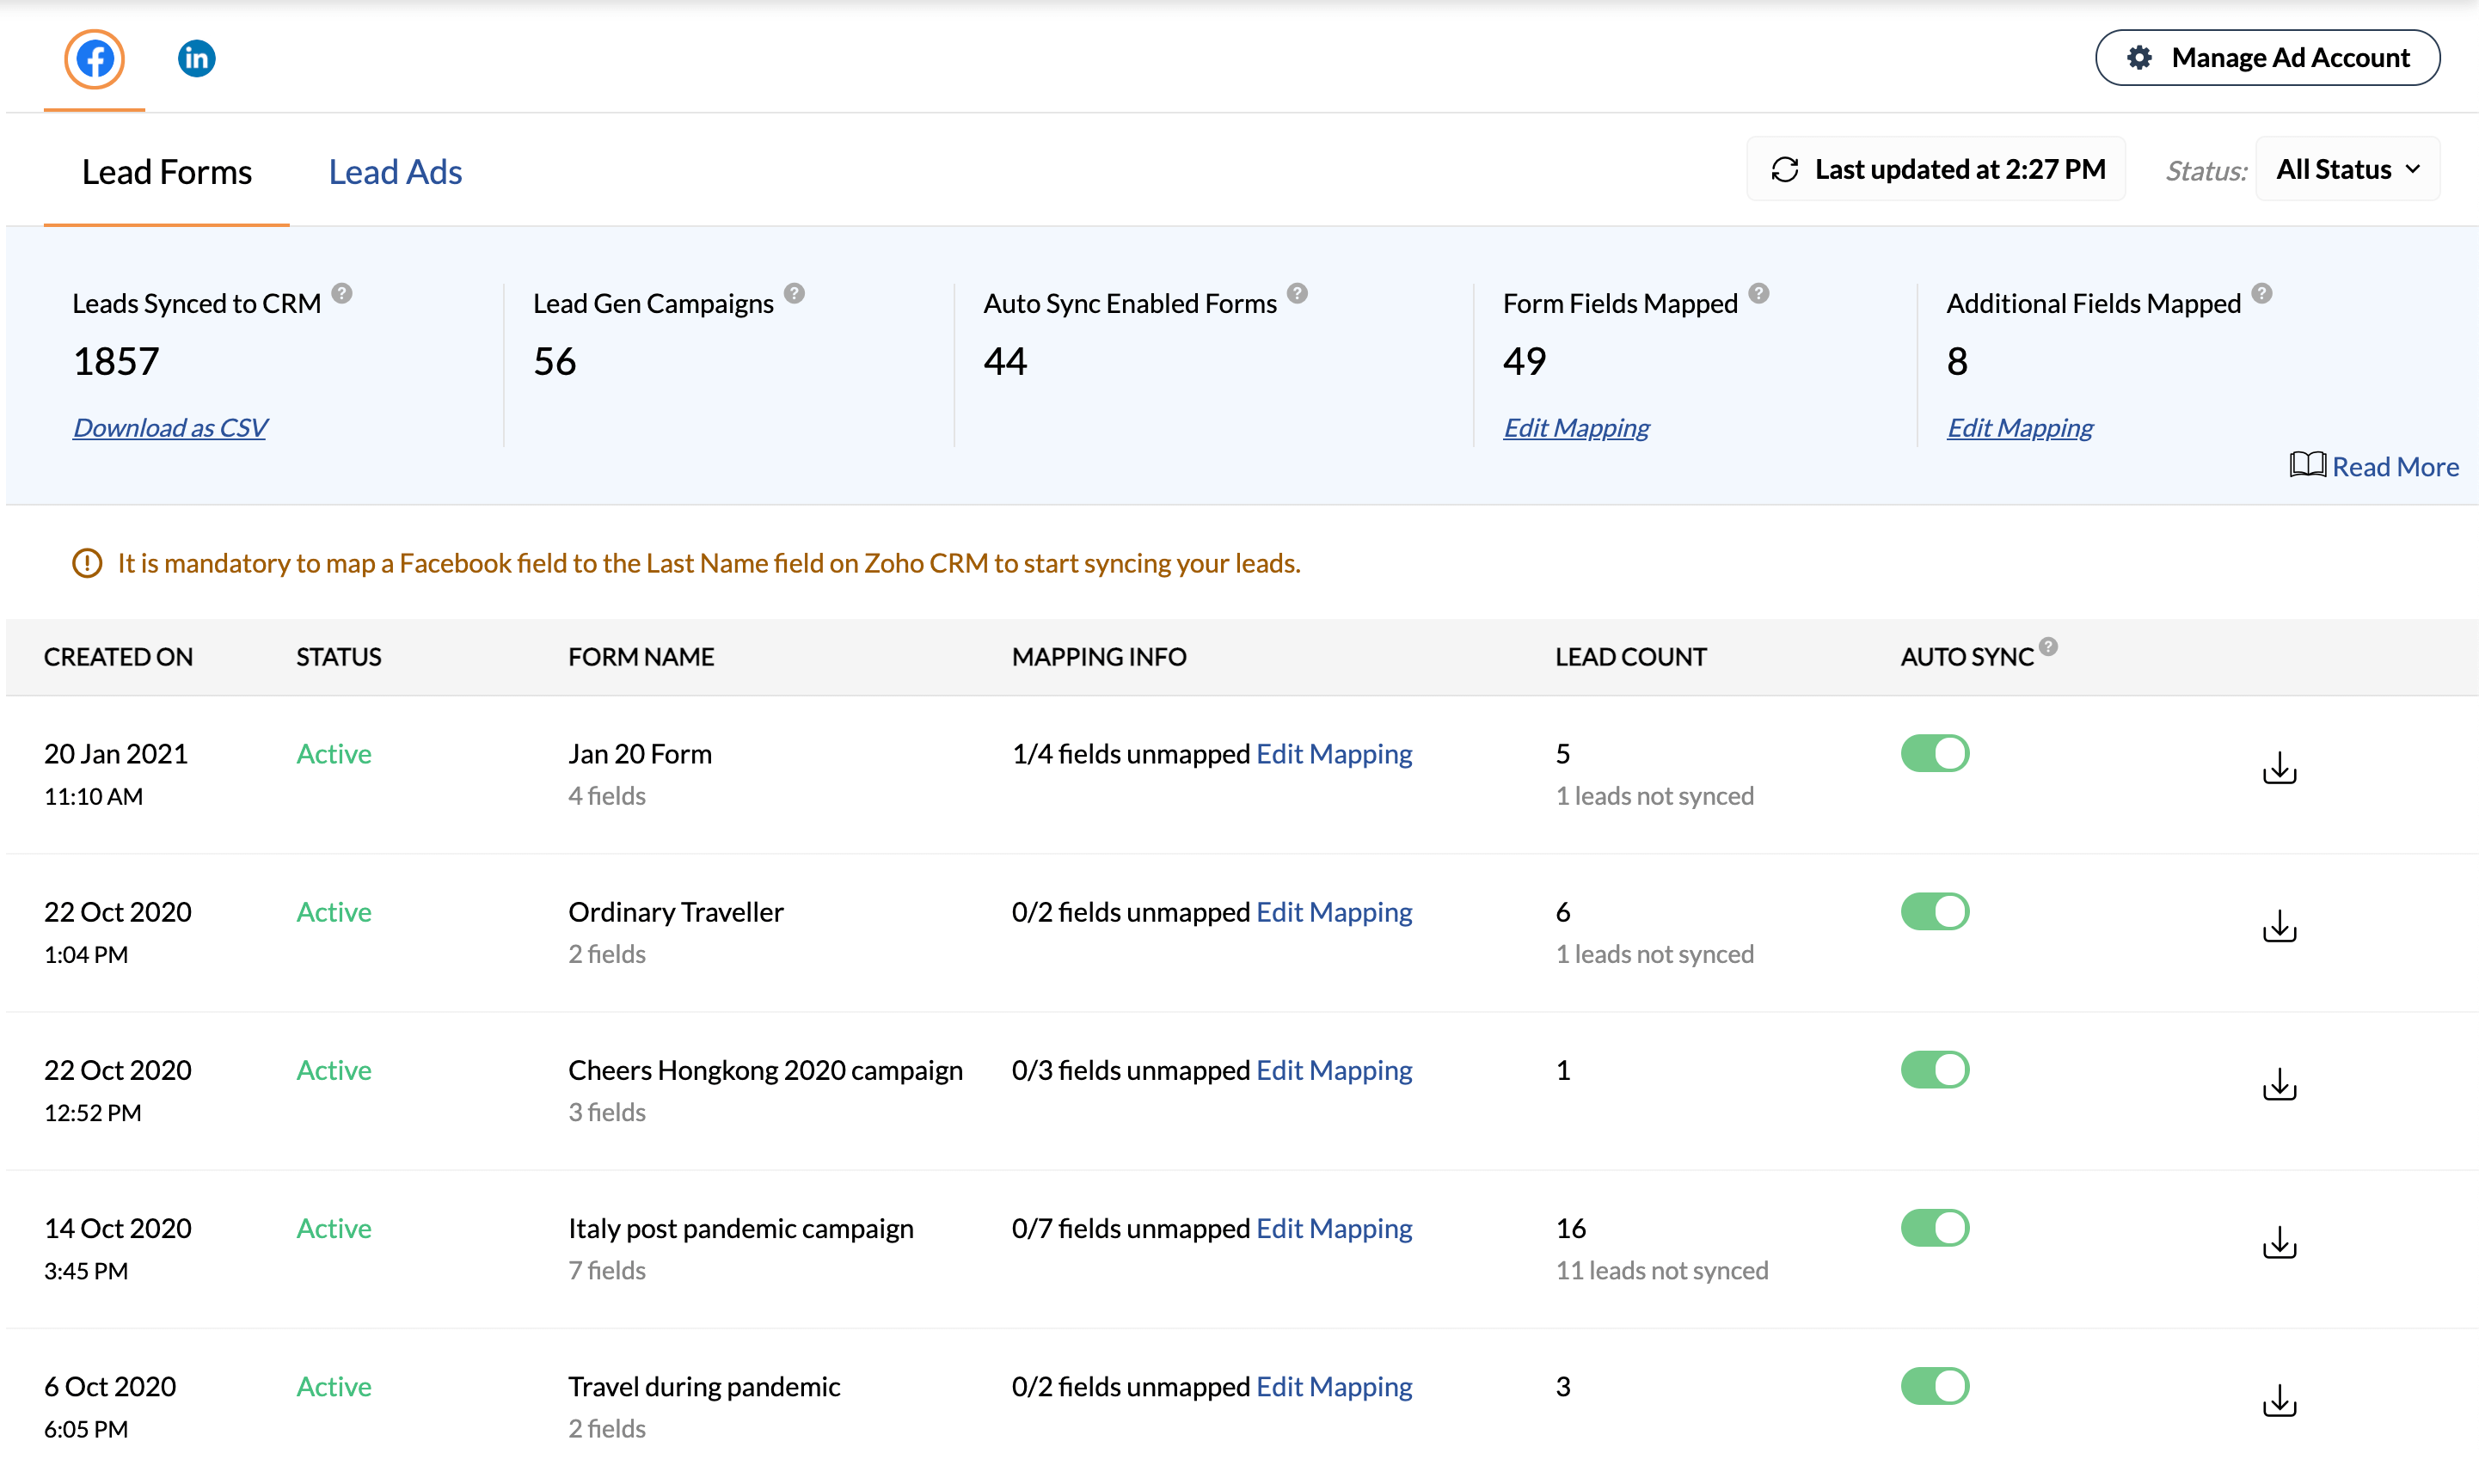Click the Active status of Jan 20 Form
The width and height of the screenshot is (2479, 1484).
334,754
